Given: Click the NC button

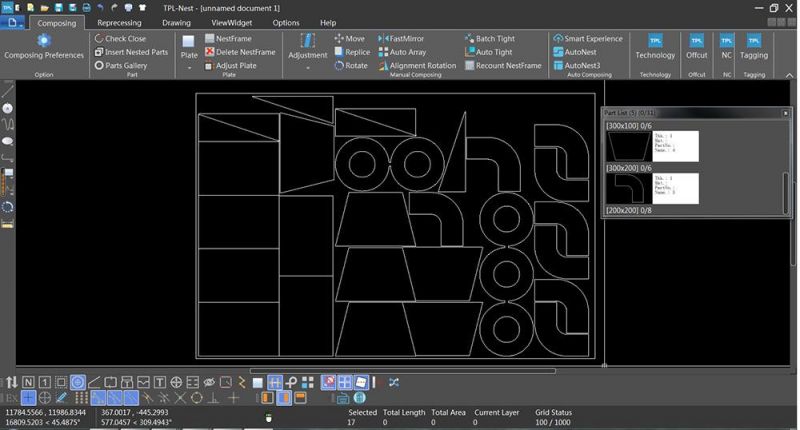Looking at the screenshot, I should pos(727,46).
